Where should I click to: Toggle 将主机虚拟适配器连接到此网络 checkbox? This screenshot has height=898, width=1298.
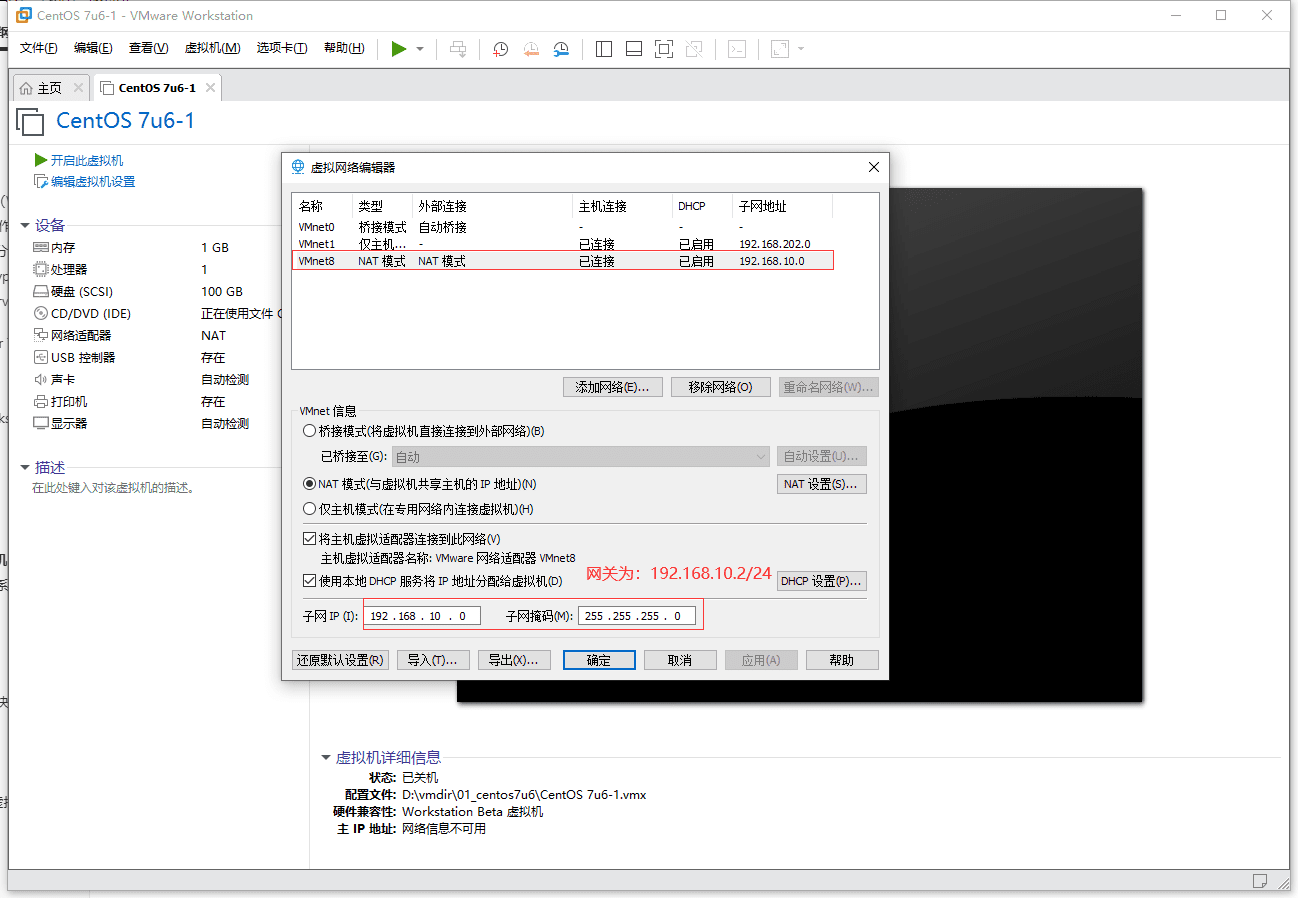[x=309, y=538]
